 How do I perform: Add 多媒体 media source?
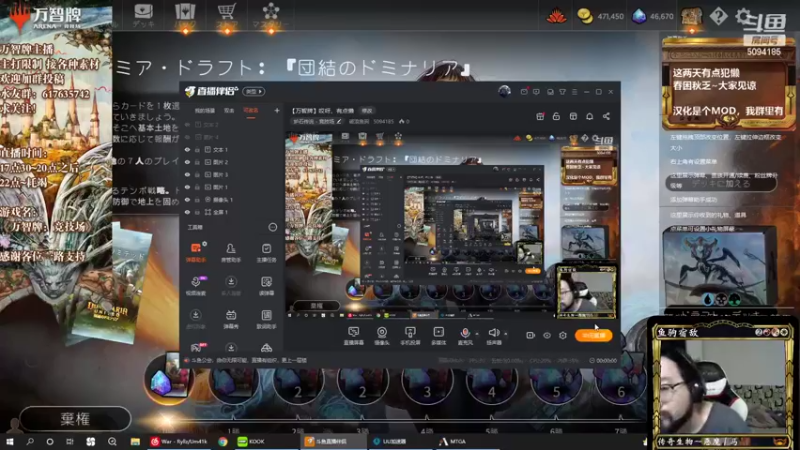click(439, 336)
